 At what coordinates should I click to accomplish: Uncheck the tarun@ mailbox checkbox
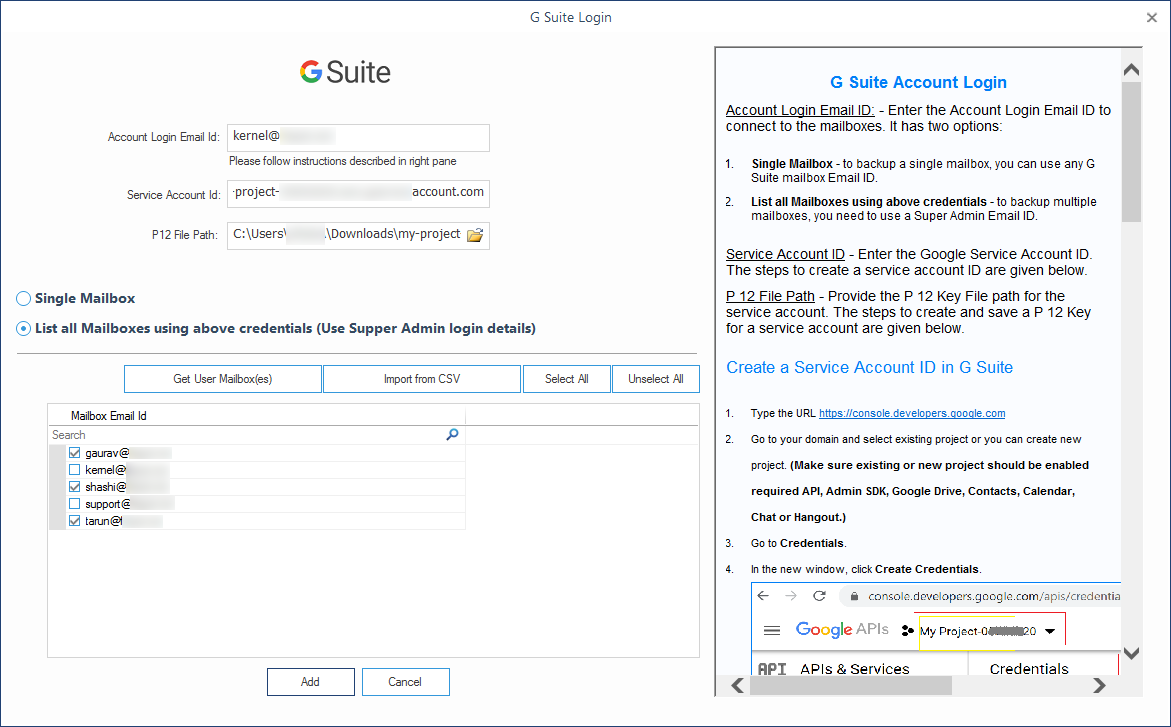tap(75, 521)
